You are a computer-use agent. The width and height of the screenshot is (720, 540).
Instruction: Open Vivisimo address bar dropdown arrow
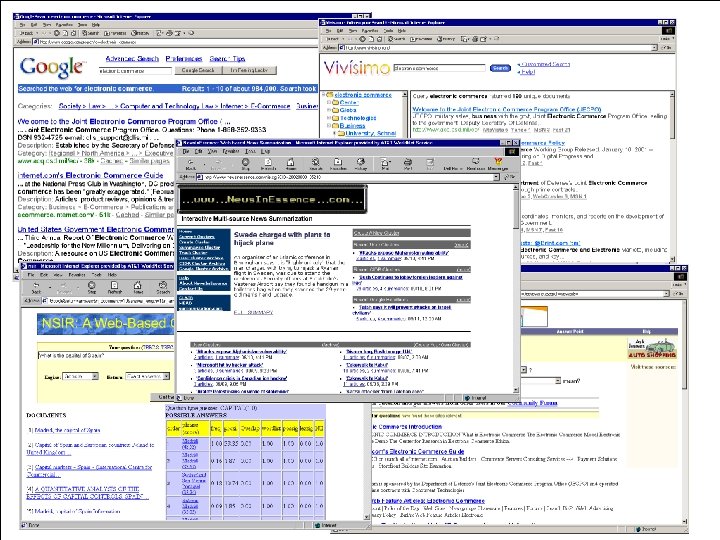[x=654, y=47]
